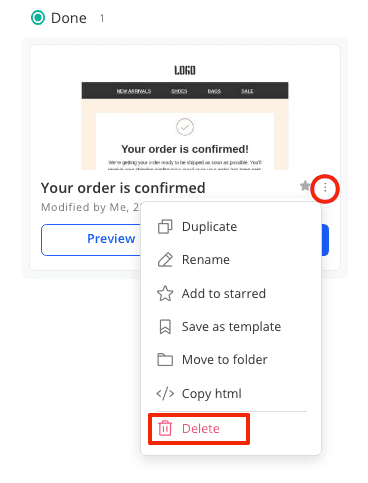Click the star outline icon beside Add to starred
The image size is (368, 483).
(165, 294)
